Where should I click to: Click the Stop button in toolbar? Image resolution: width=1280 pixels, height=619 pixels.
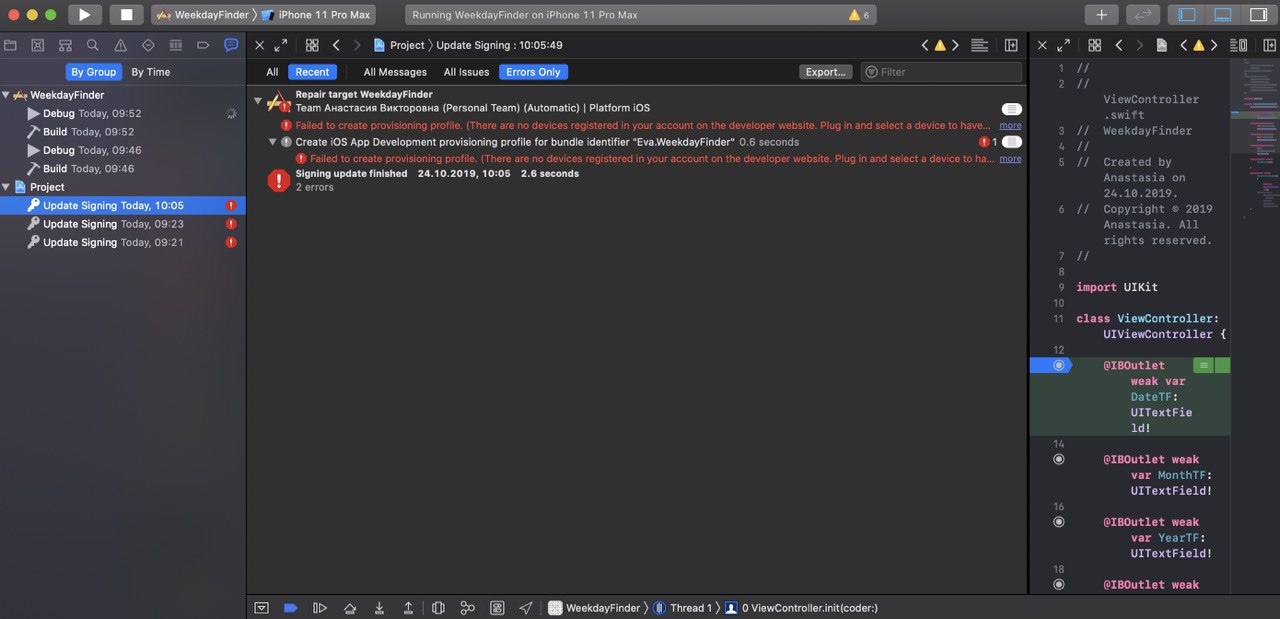point(126,15)
